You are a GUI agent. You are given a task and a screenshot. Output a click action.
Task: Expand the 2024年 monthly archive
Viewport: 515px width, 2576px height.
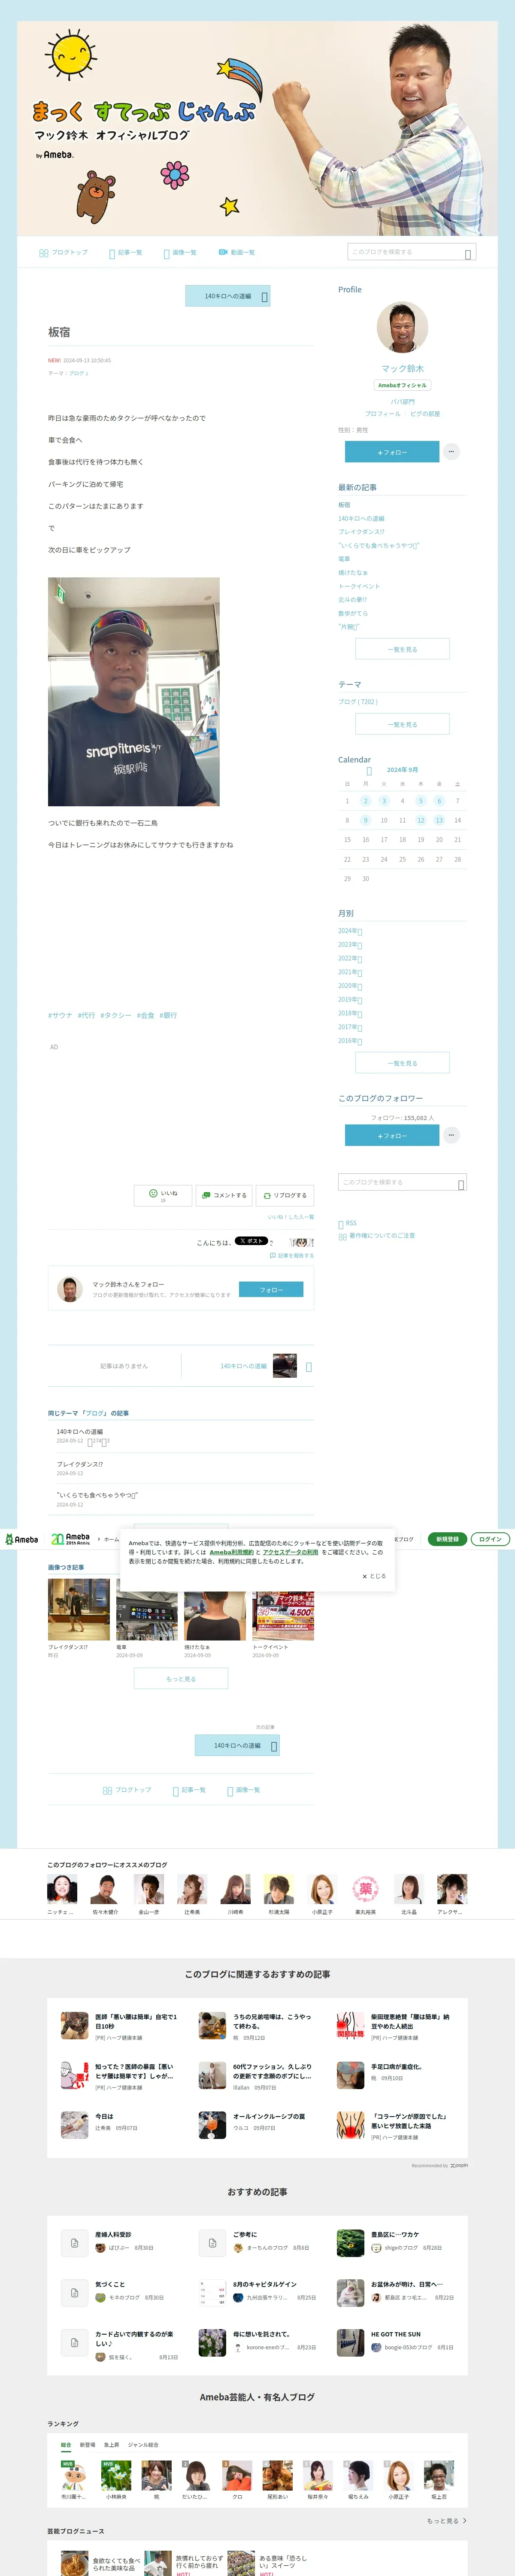point(350,930)
